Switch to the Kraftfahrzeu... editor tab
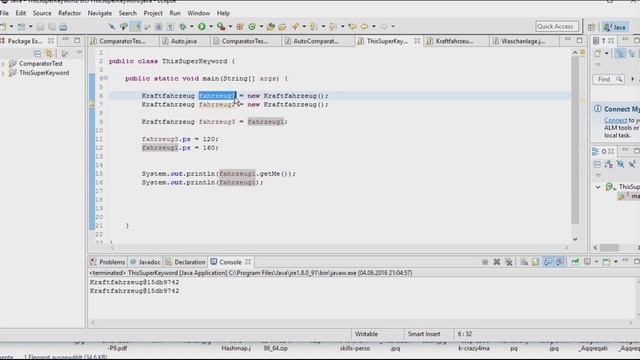Viewport: 640px width, 360px height. pyautogui.click(x=454, y=41)
